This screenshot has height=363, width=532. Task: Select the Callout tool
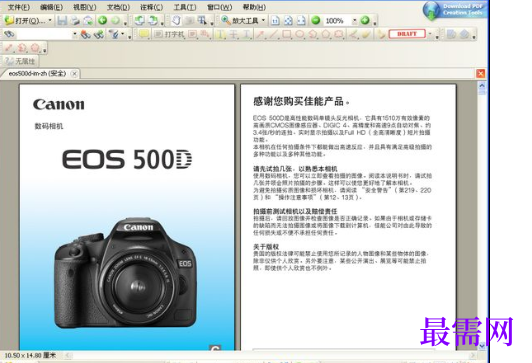pos(205,34)
